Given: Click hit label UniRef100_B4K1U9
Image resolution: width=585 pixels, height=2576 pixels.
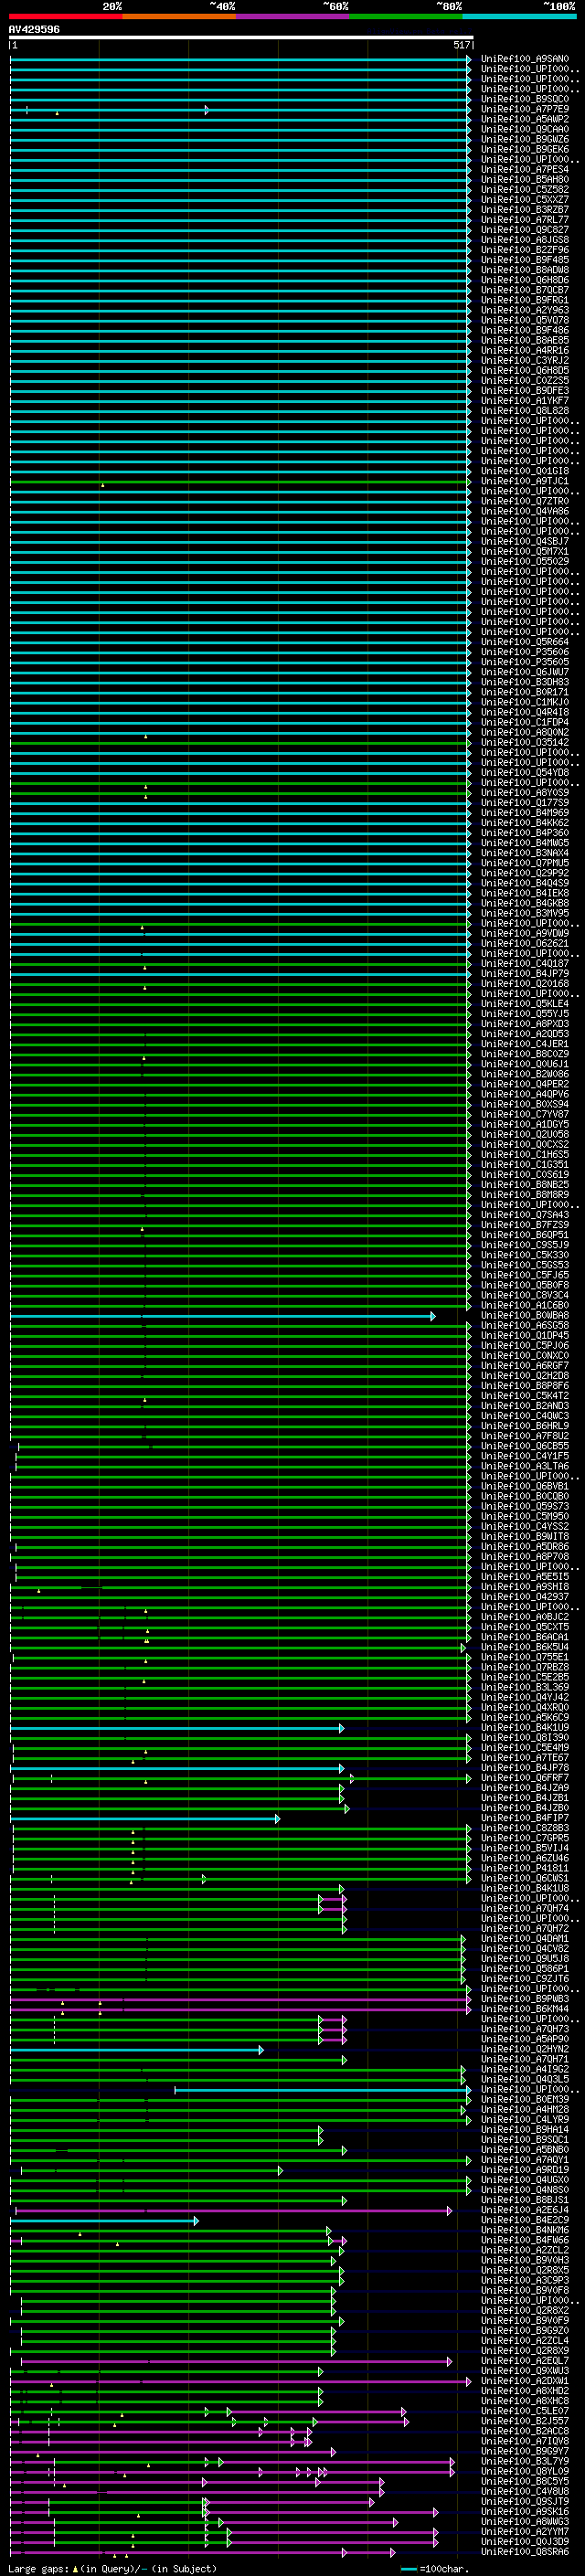Looking at the screenshot, I should pyautogui.click(x=525, y=1728).
